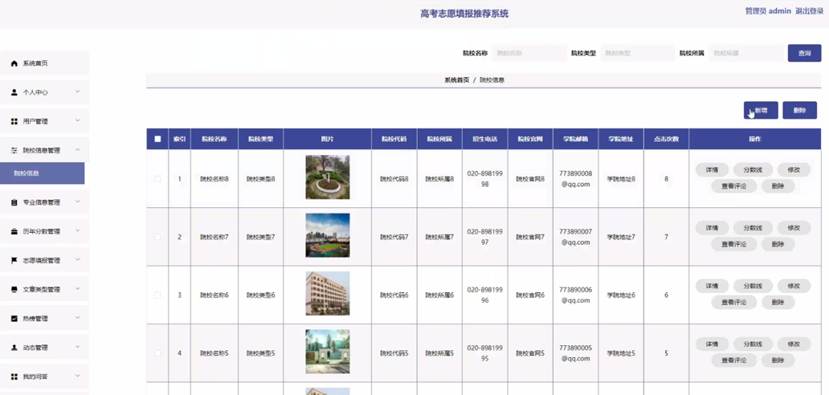Expand the 文章类型管理 chevron
This screenshot has height=395, width=829.
pyautogui.click(x=77, y=289)
